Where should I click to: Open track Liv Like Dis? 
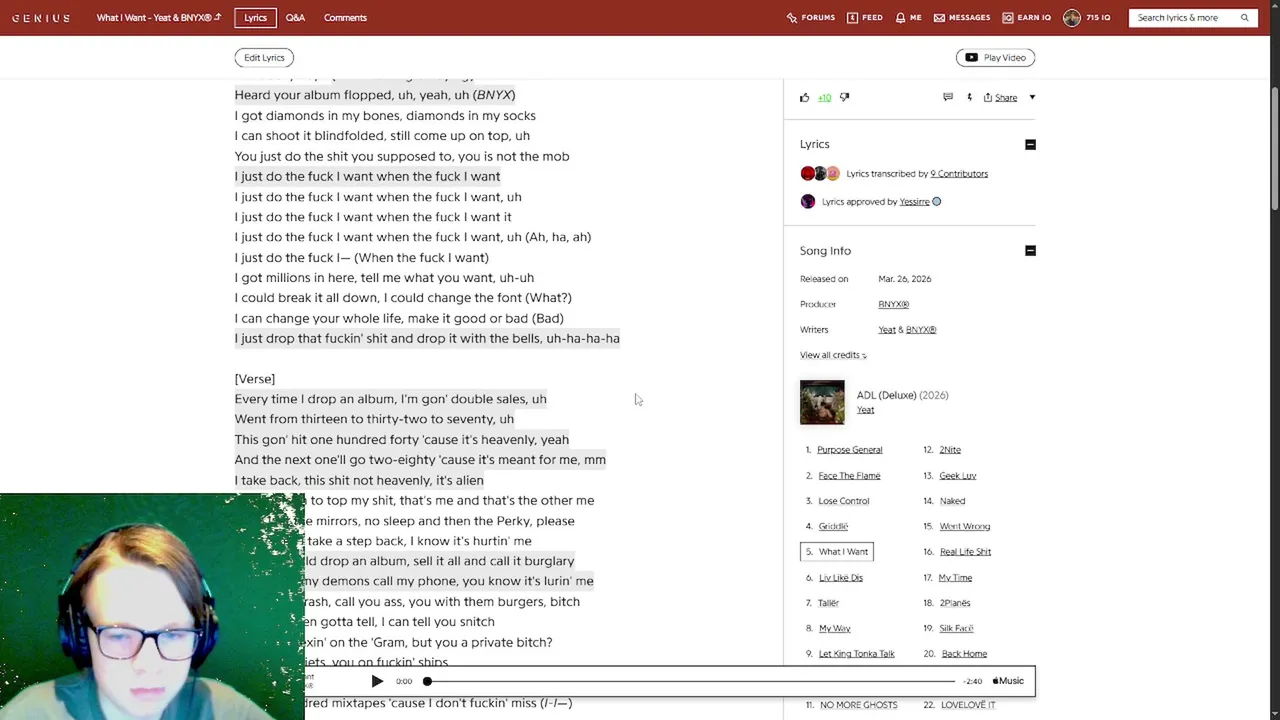pyautogui.click(x=840, y=578)
